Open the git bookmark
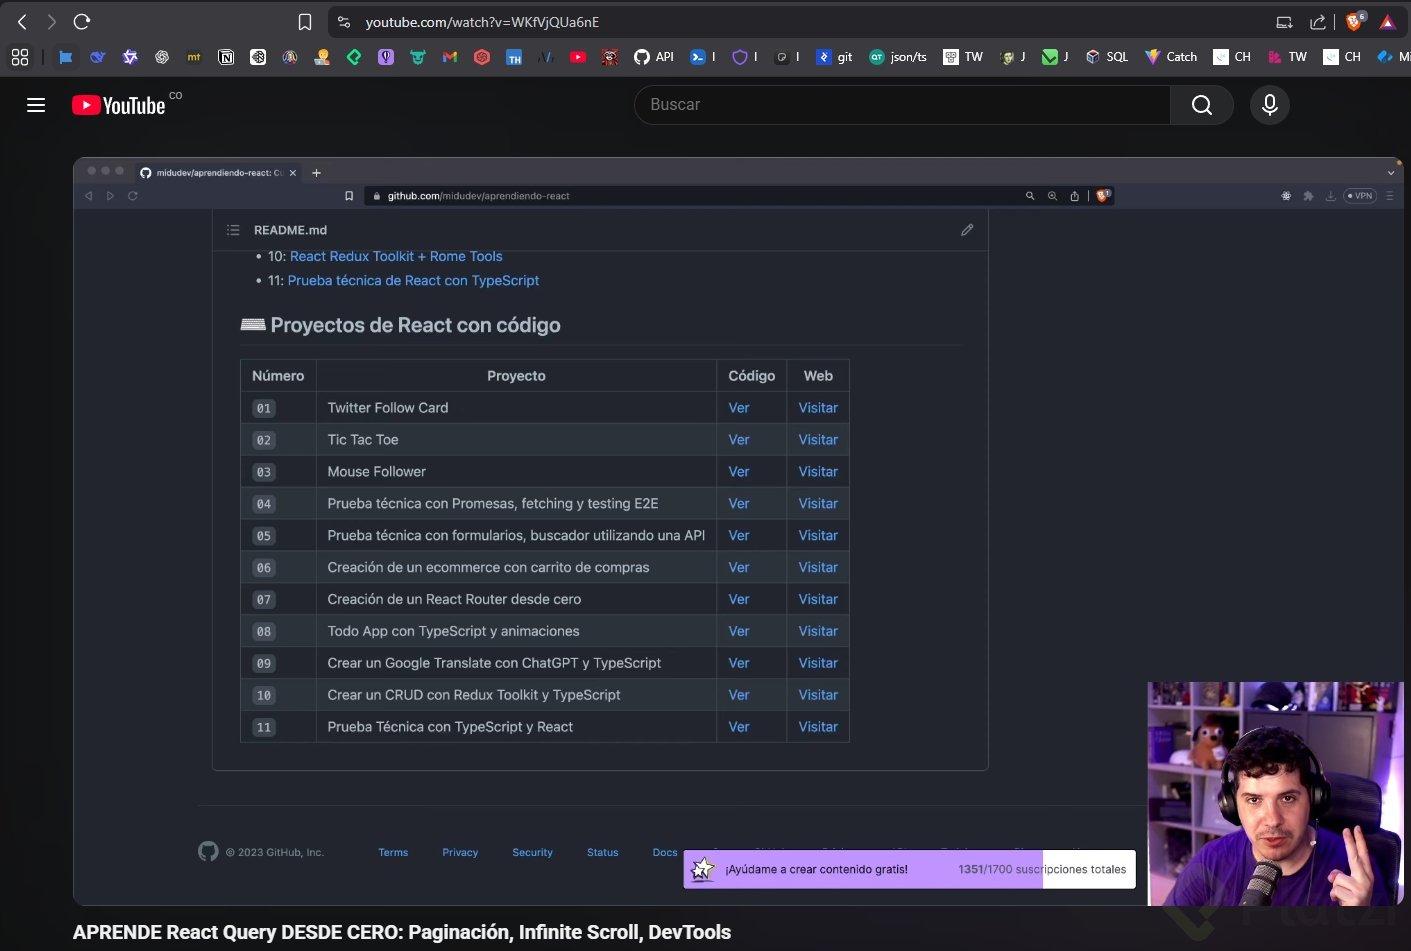 click(835, 57)
